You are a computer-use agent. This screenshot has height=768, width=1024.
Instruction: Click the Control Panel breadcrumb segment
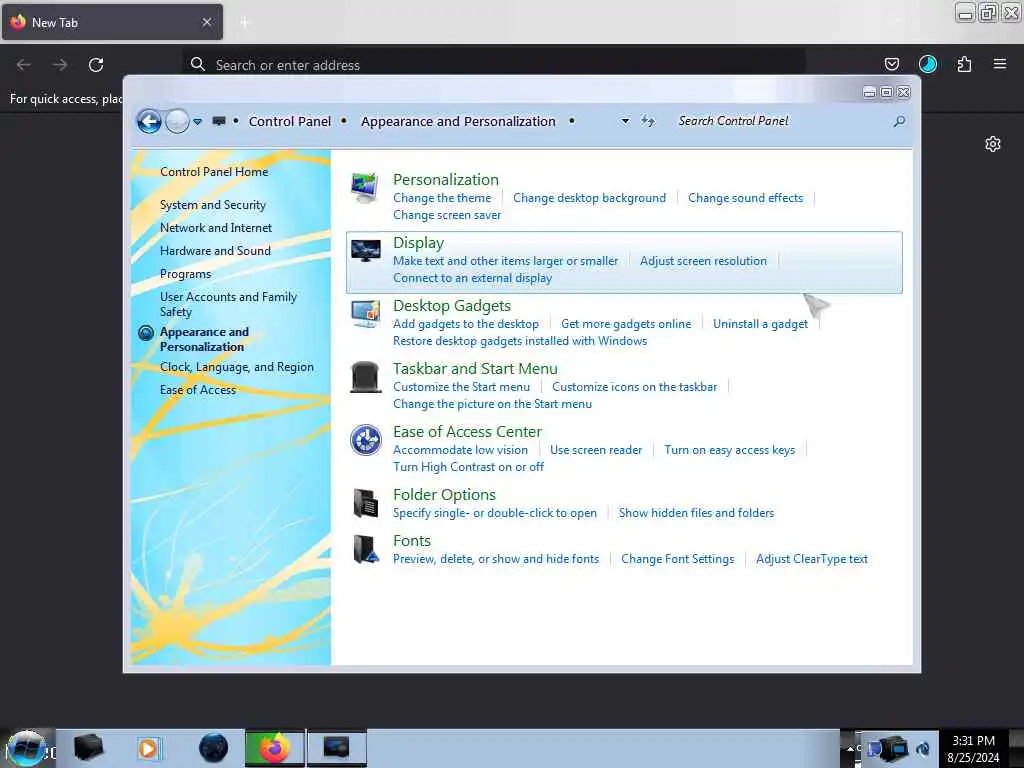click(x=290, y=121)
